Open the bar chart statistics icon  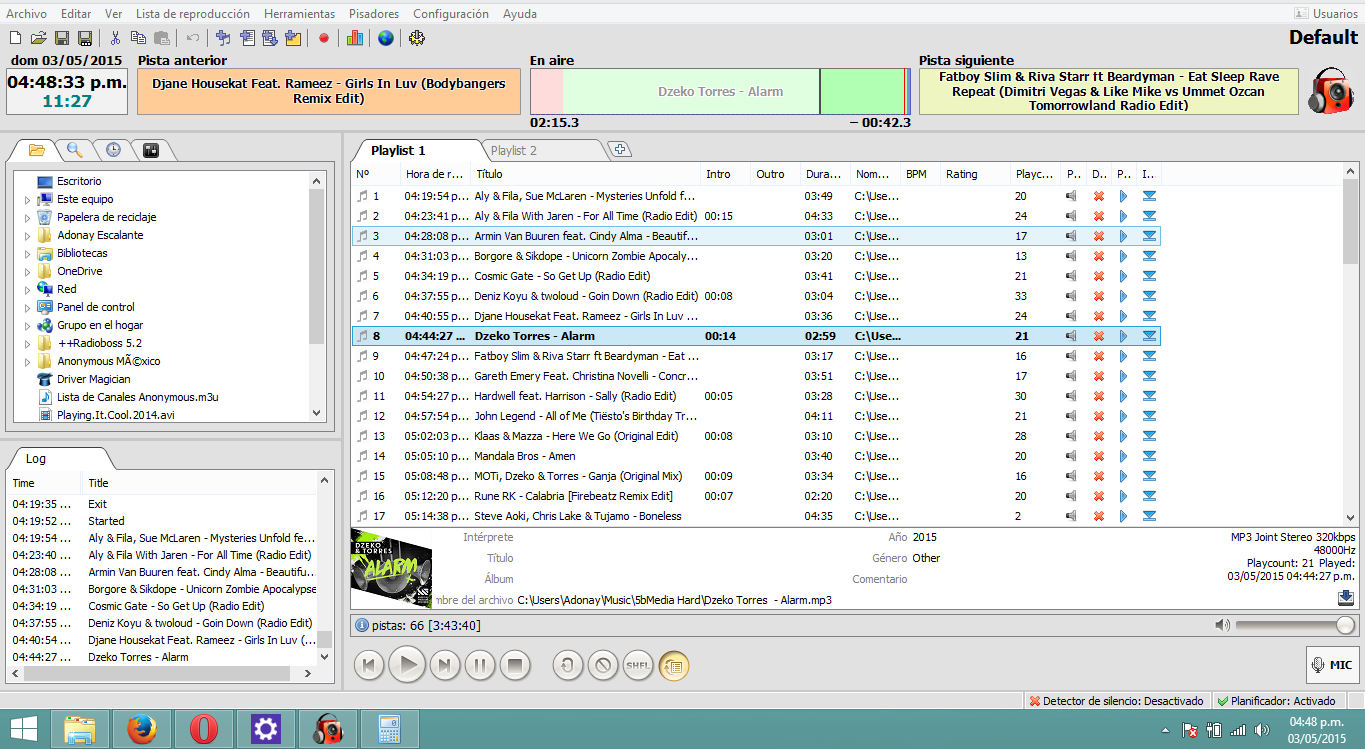[354, 38]
